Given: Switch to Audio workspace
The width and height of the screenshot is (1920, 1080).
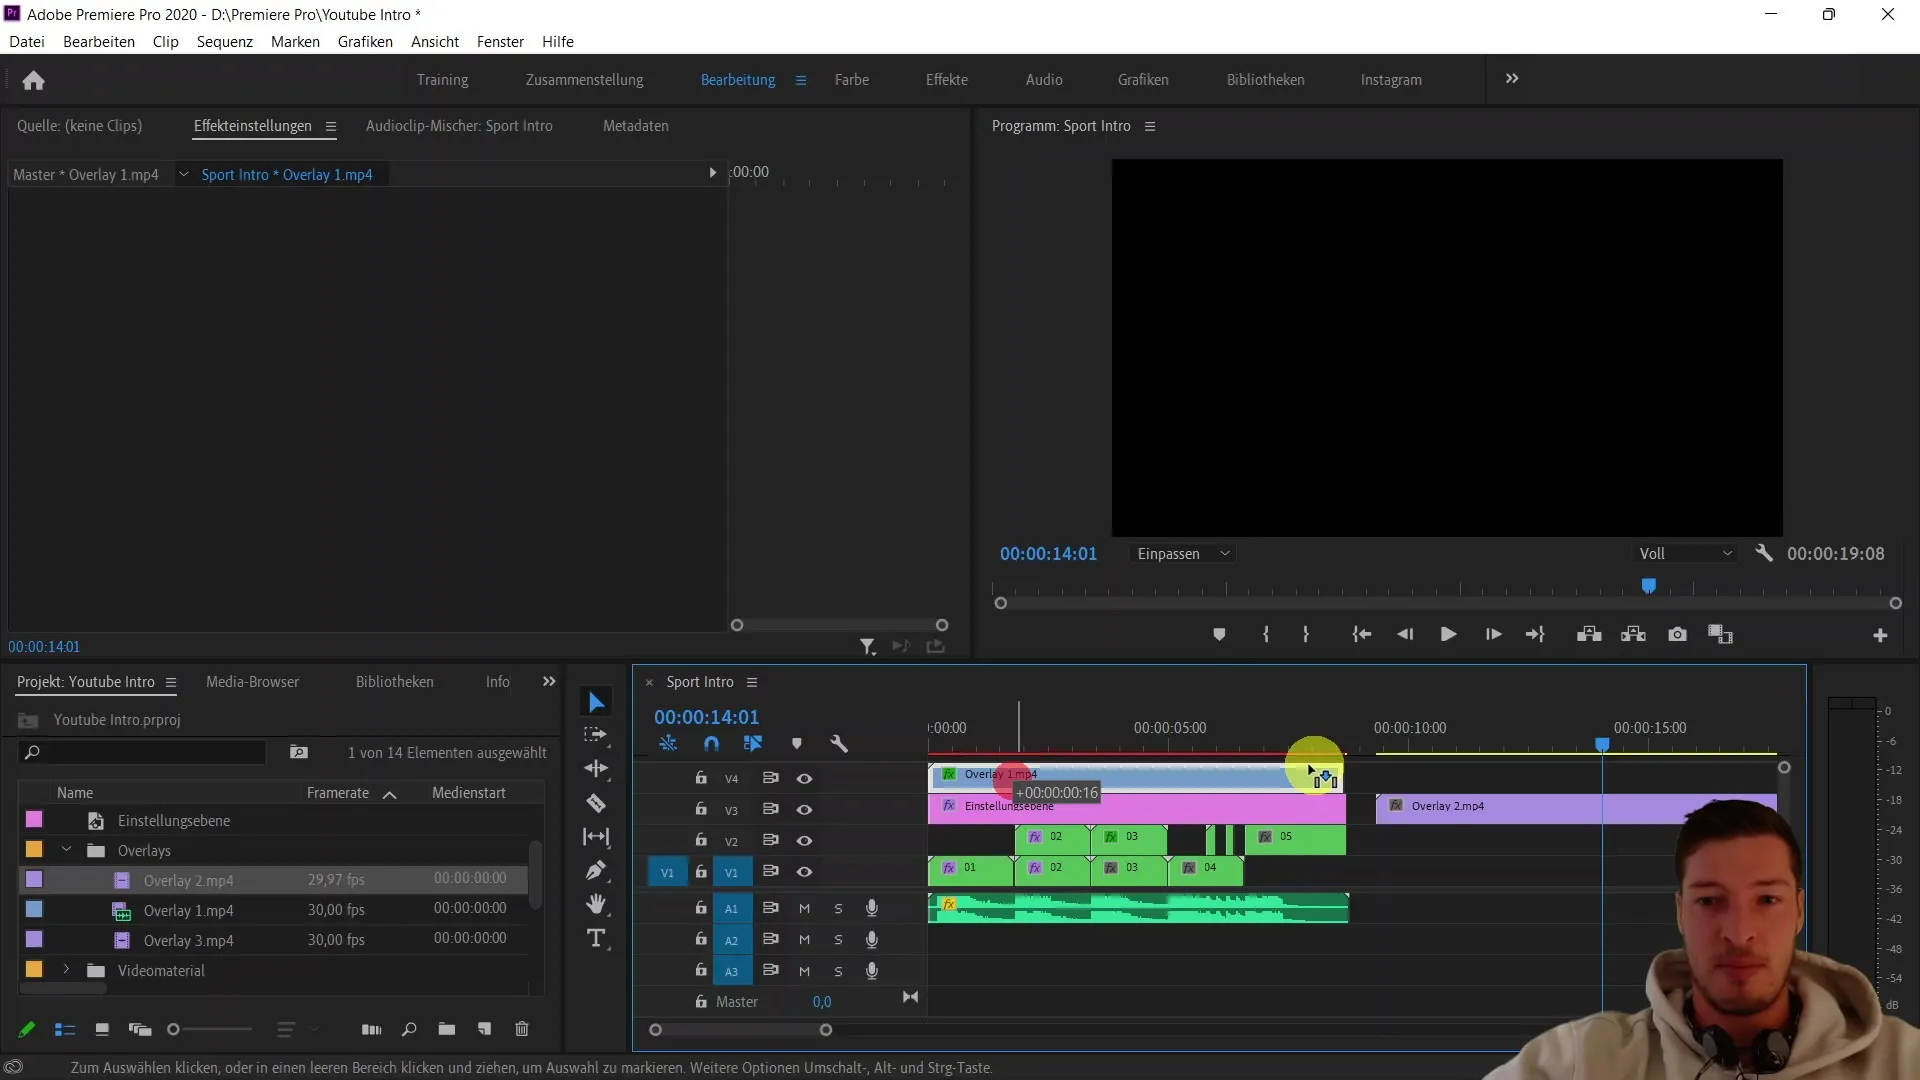Looking at the screenshot, I should point(1044,79).
